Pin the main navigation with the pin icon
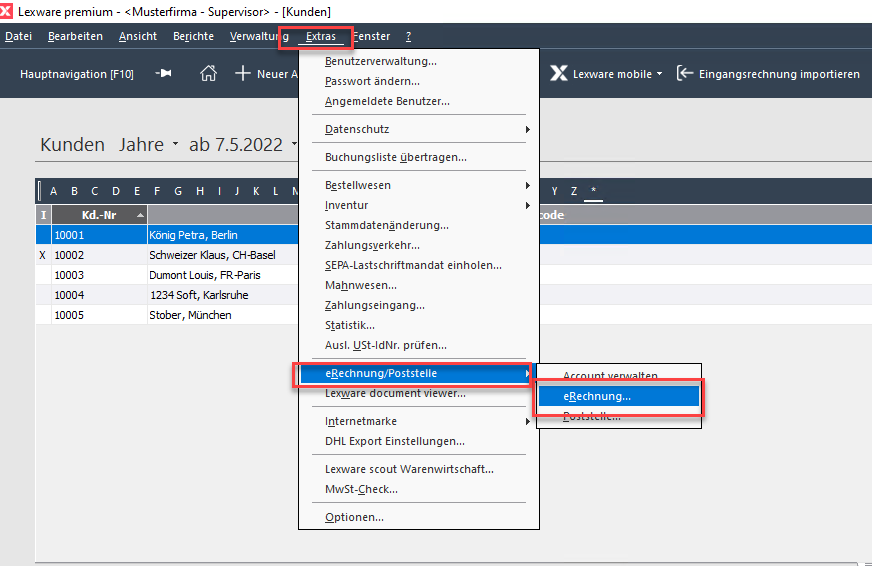Screen dimensions: 872x566 tap(164, 73)
